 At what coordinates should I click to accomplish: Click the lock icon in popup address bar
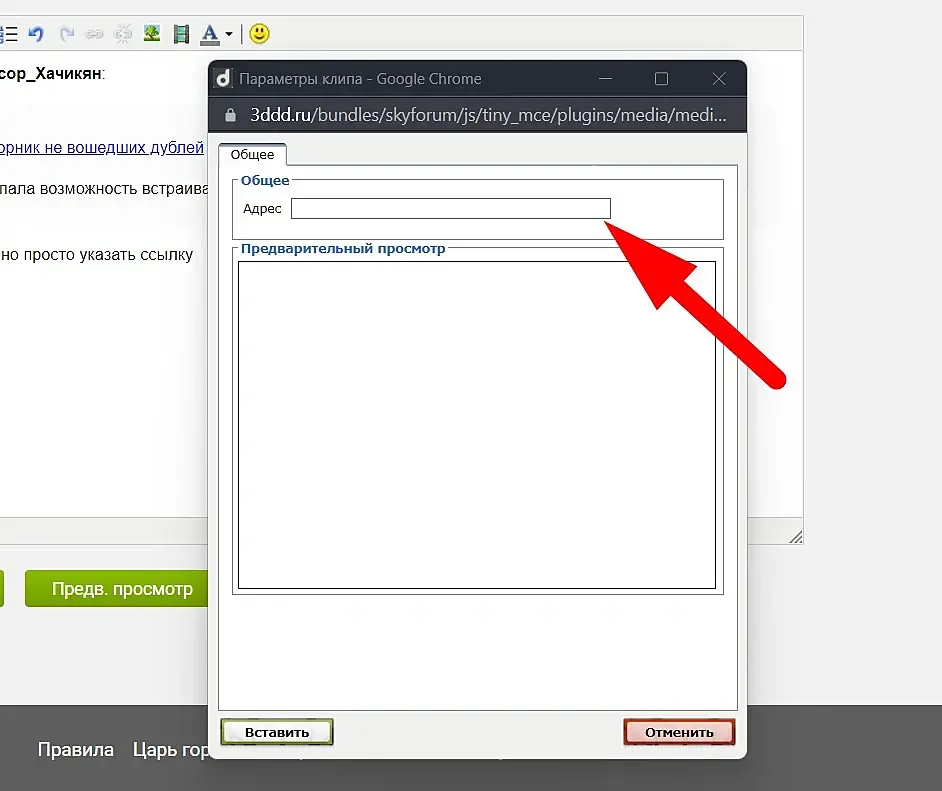[x=230, y=115]
